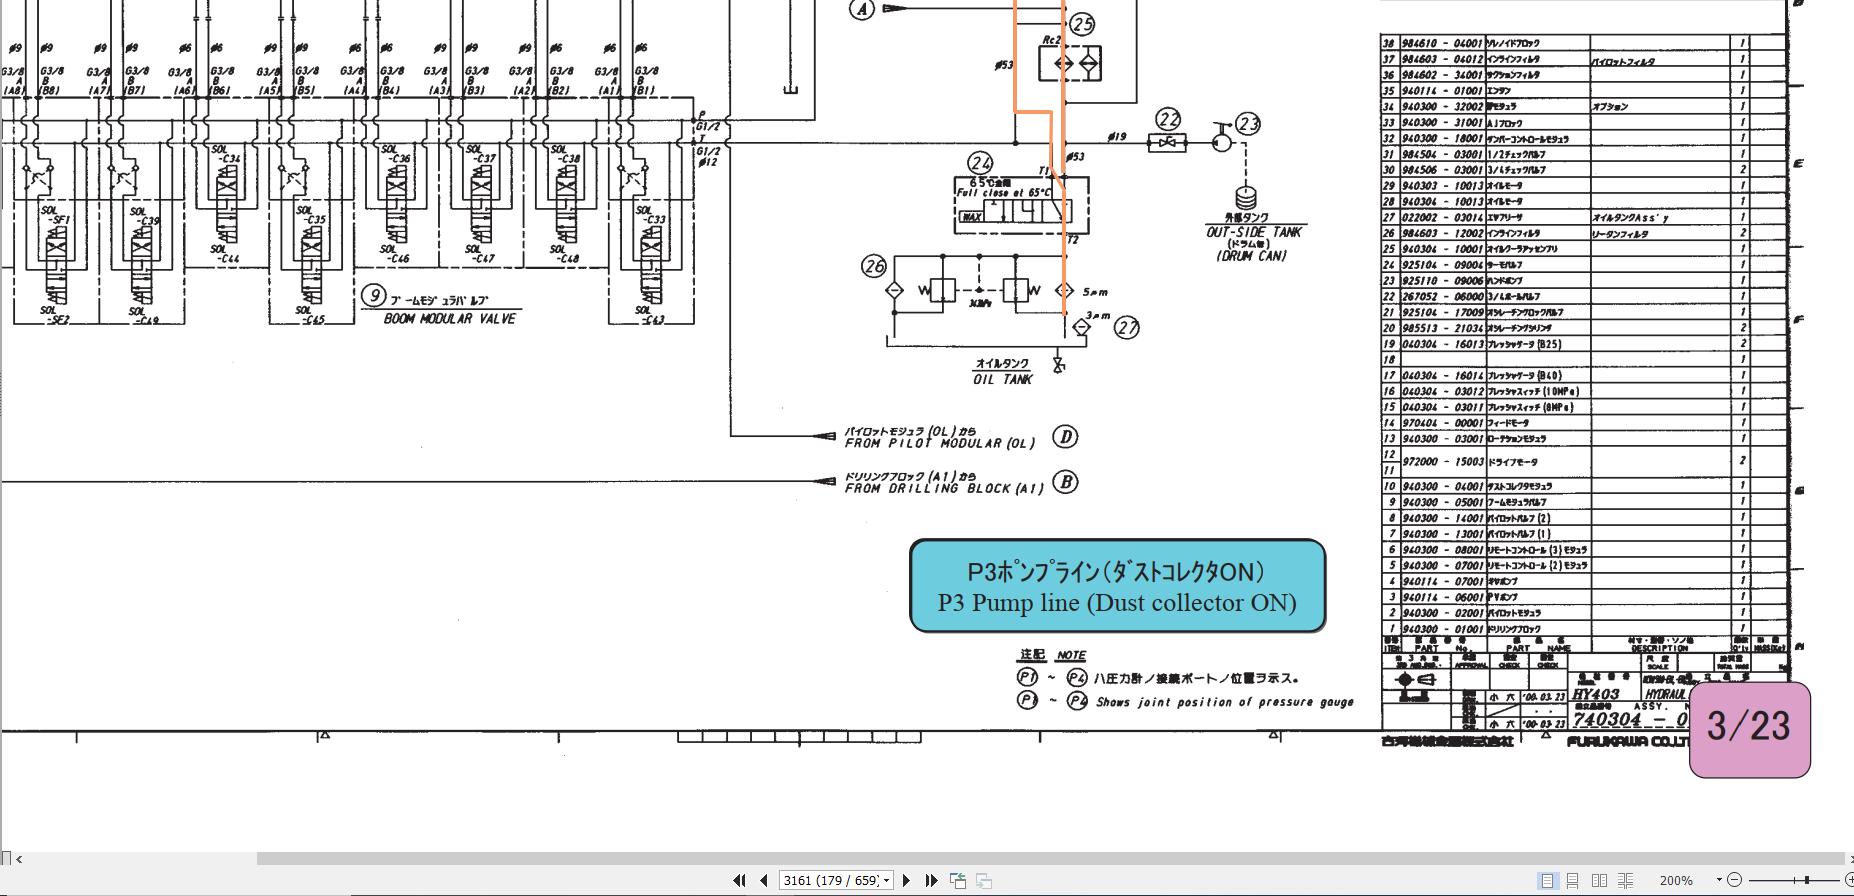
Task: Click FROM DRILLING BLOCK (A1) text
Action: (944, 489)
